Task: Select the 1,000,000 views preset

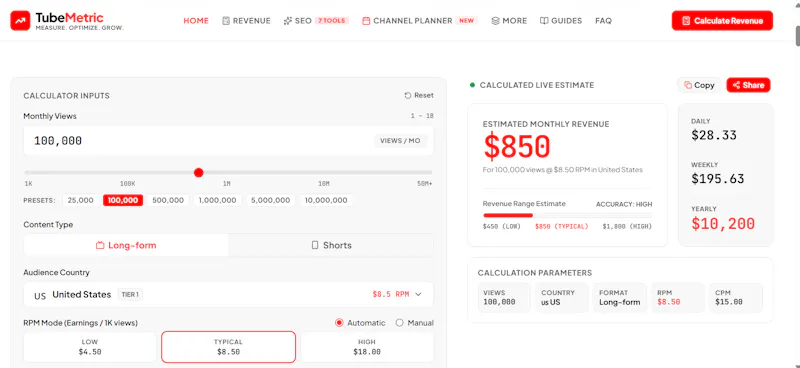Action: 217,201
